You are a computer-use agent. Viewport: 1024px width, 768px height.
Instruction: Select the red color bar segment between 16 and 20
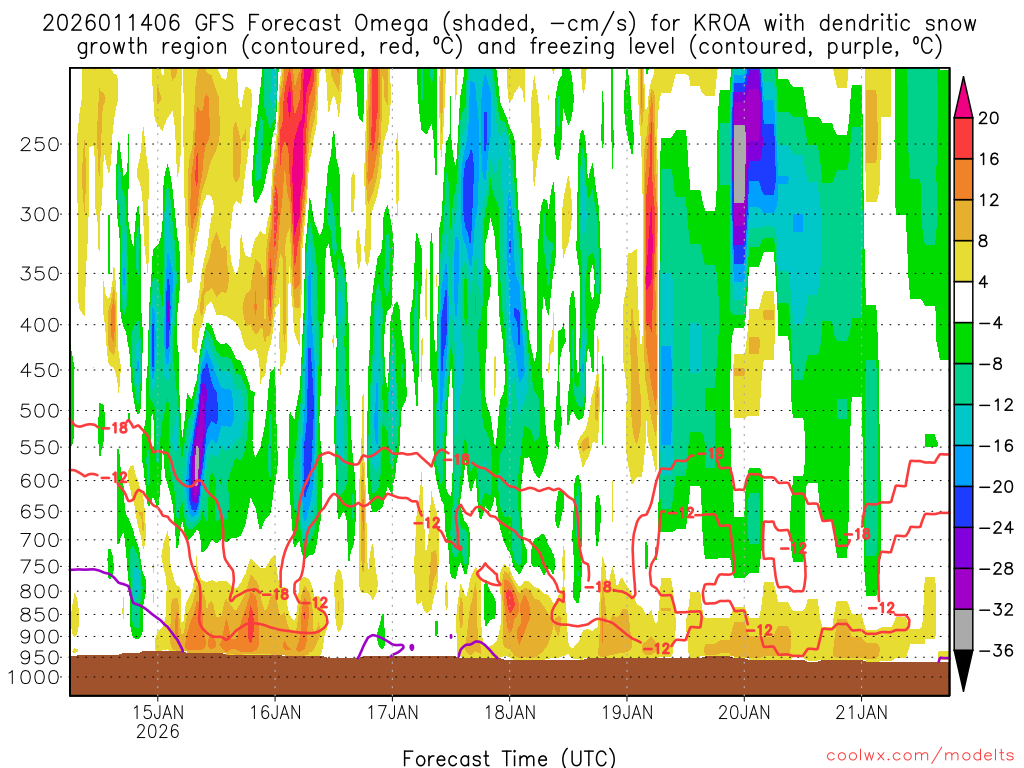(963, 138)
